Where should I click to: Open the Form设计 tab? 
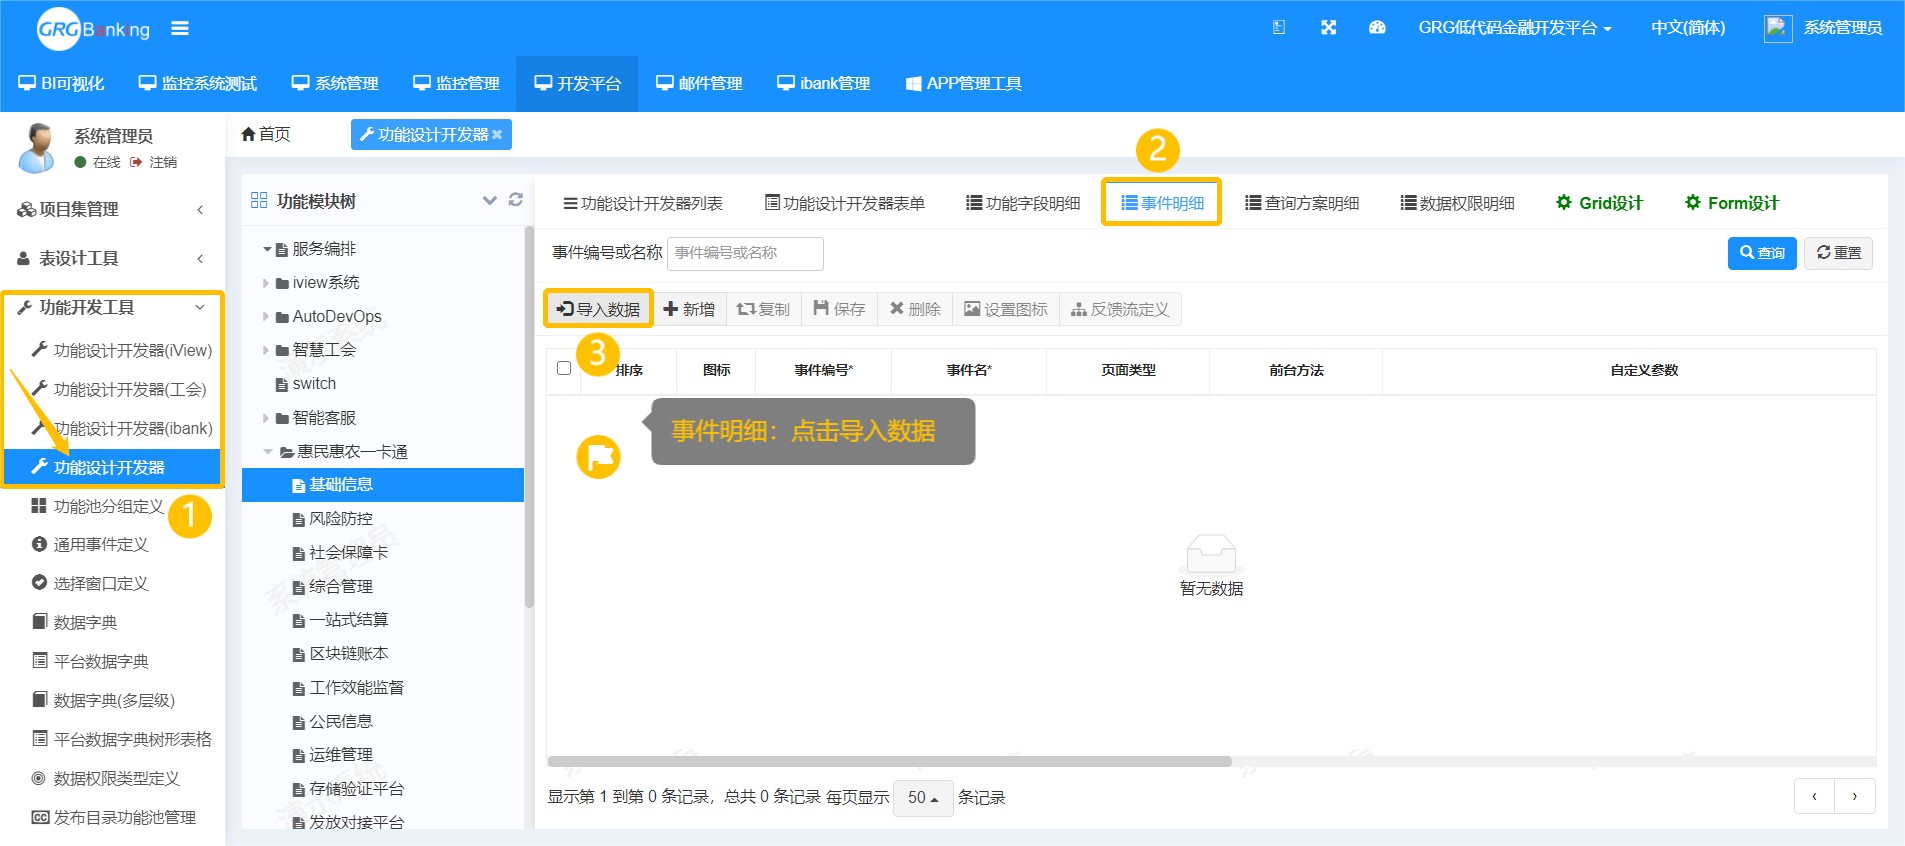point(1732,203)
